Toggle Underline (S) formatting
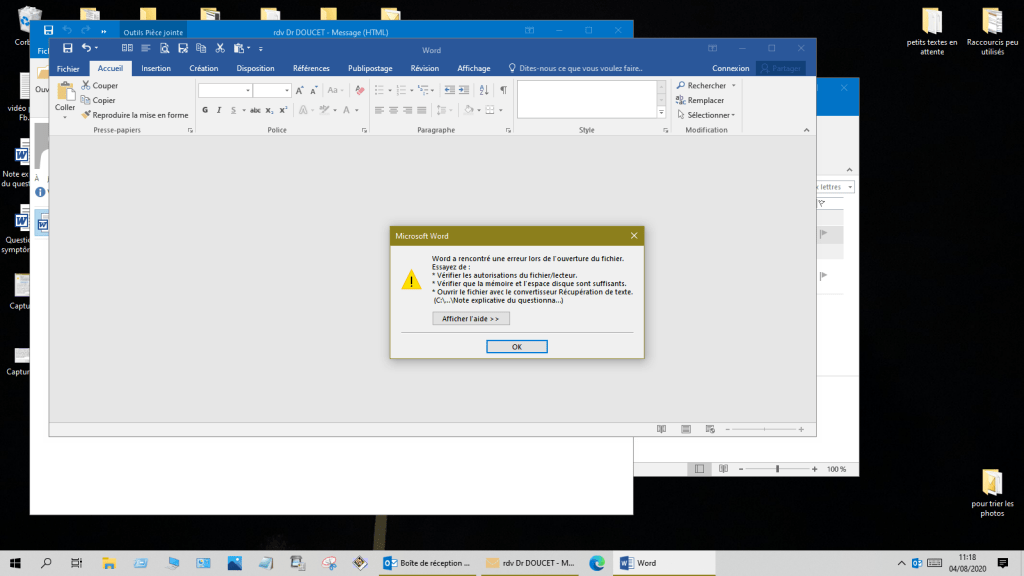This screenshot has width=1024, height=576. tap(233, 110)
